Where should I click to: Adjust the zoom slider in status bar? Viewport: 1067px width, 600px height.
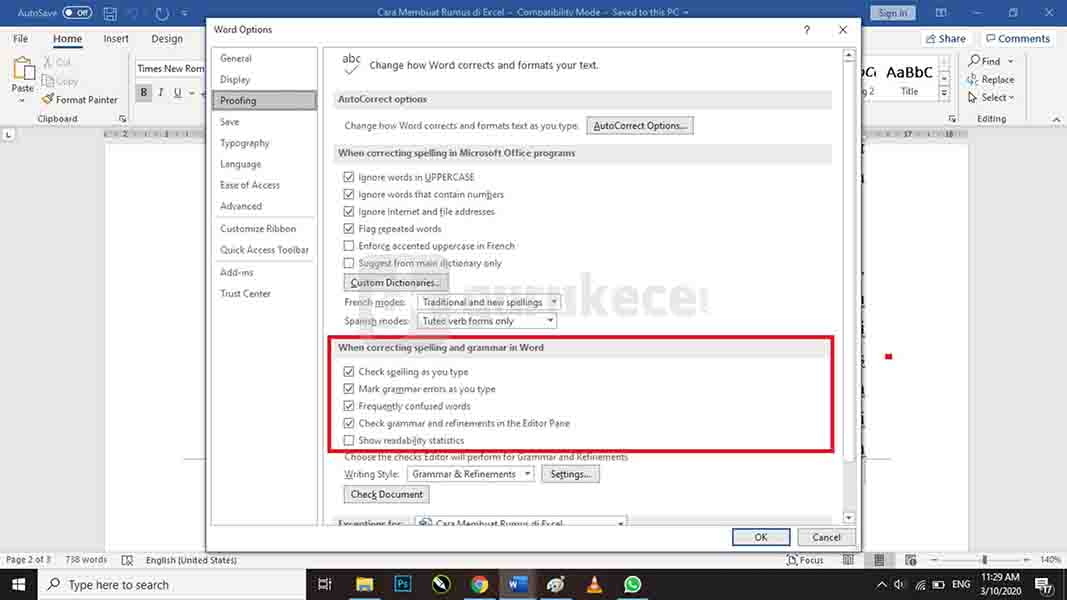[x=984, y=560]
